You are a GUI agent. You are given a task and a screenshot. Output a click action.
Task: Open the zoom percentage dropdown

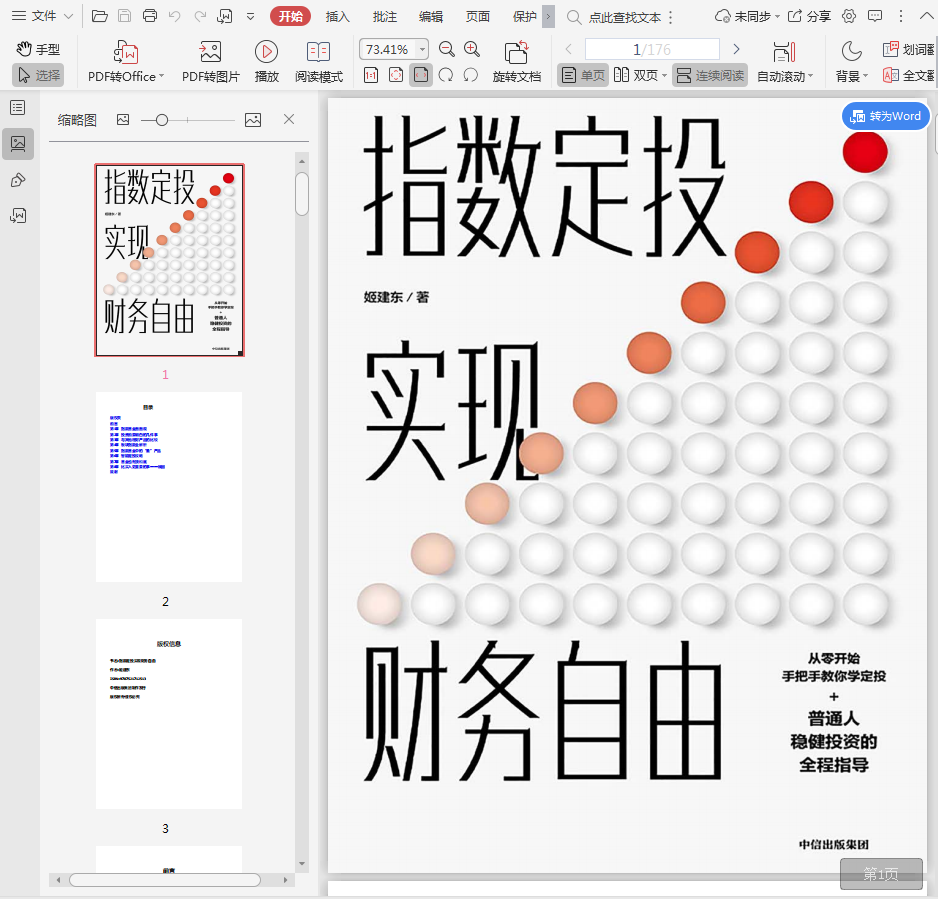click(422, 49)
